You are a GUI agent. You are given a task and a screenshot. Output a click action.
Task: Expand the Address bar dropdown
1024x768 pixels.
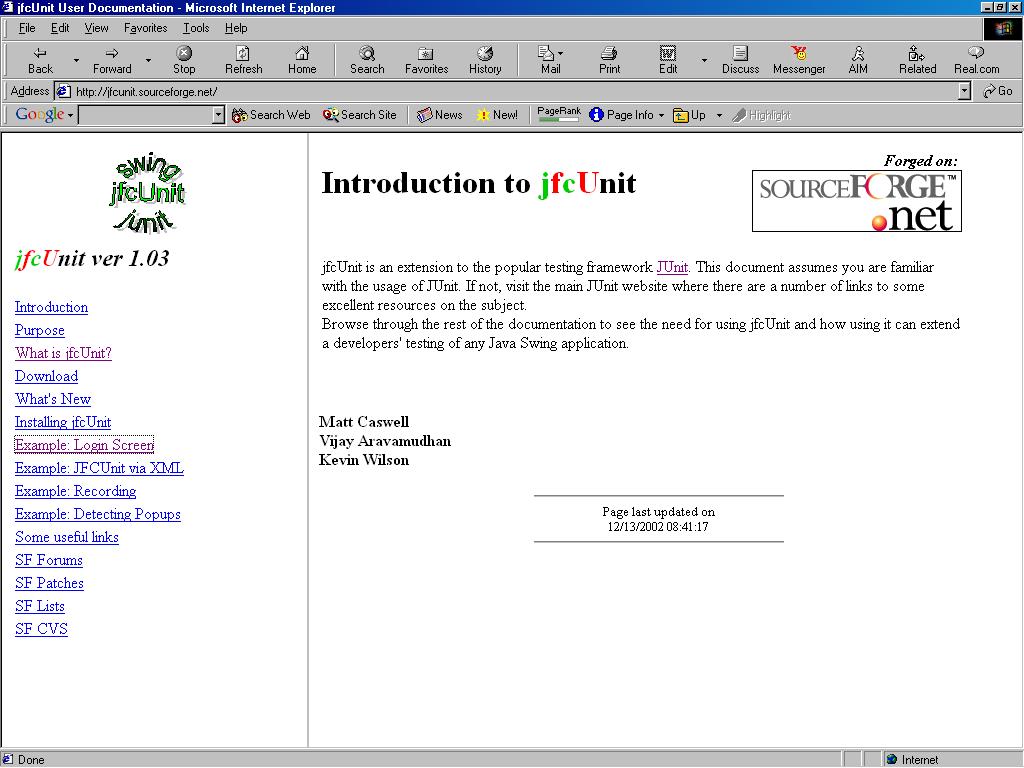pyautogui.click(x=965, y=91)
